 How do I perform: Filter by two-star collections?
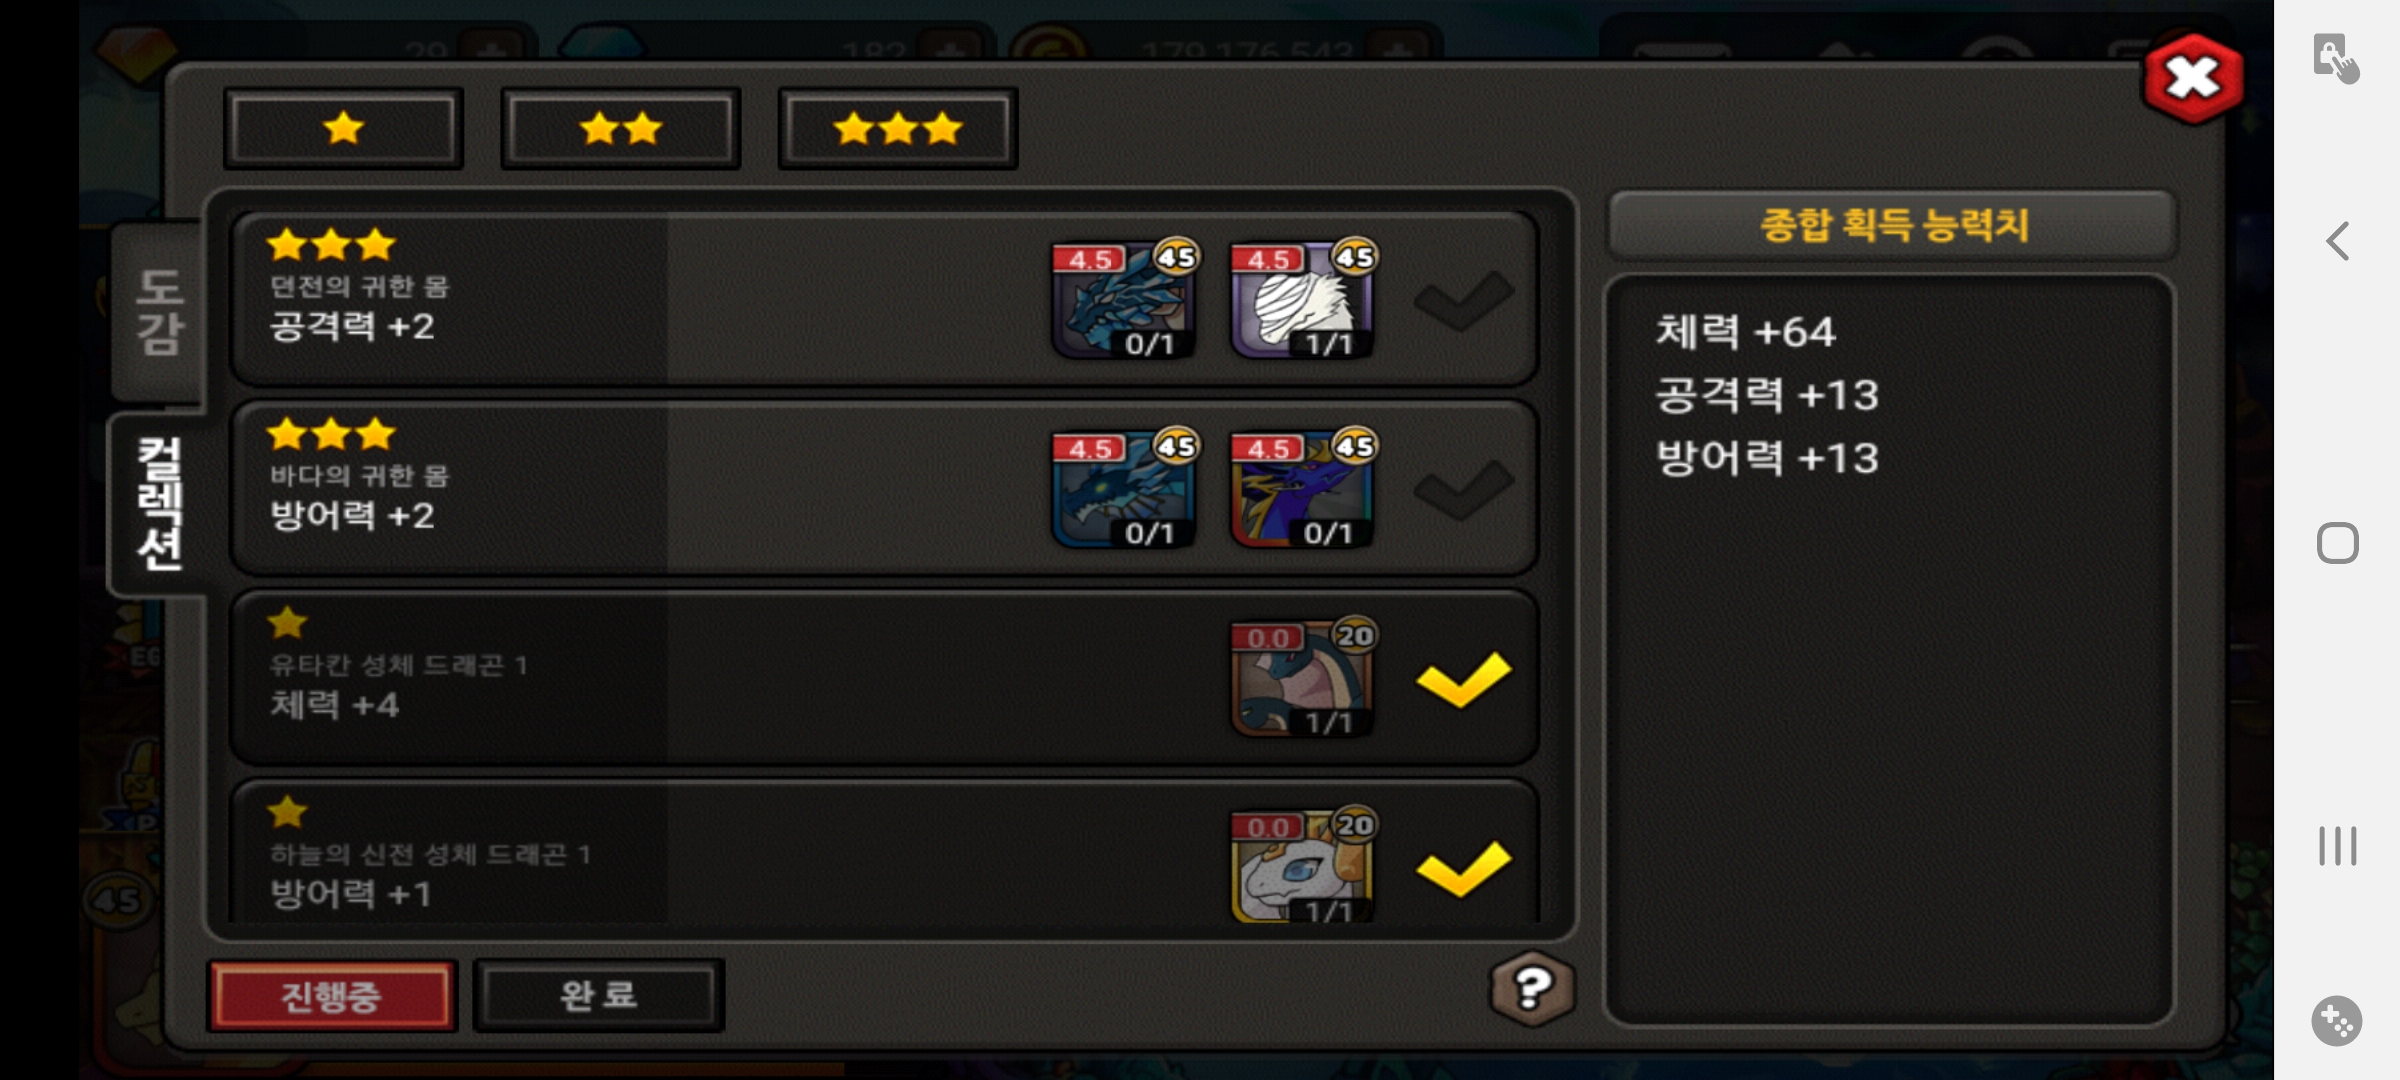click(620, 128)
